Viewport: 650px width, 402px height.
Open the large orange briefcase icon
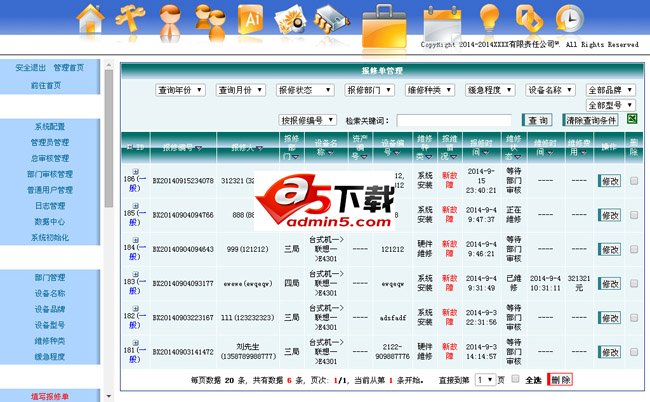(x=384, y=27)
